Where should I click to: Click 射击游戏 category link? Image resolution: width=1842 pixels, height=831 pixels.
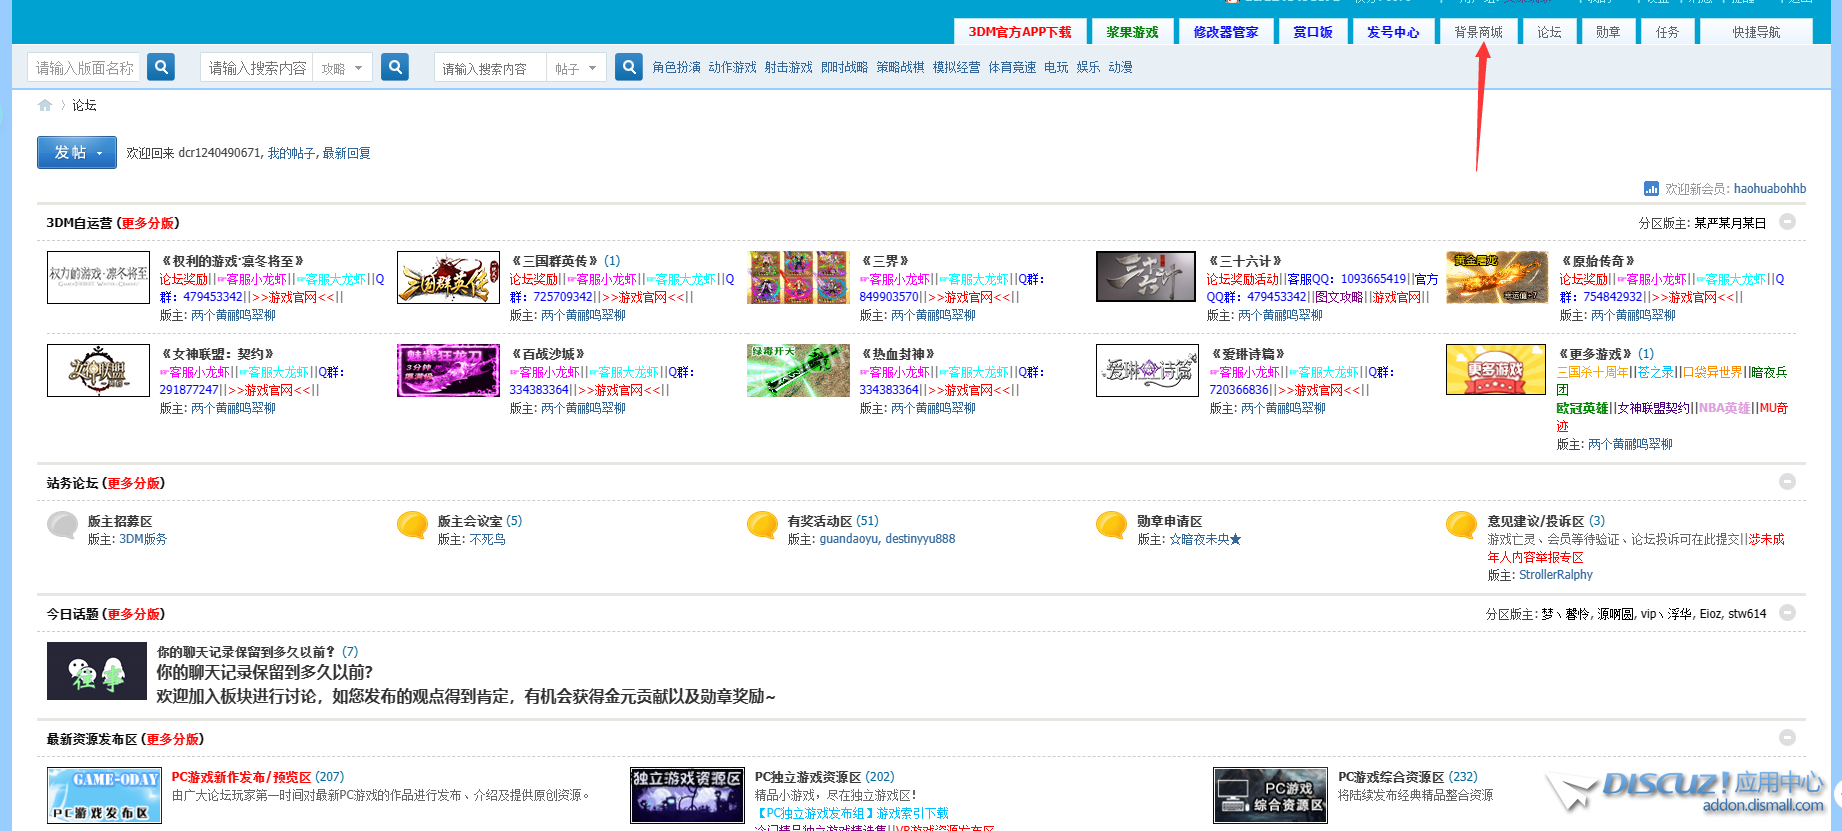788,67
